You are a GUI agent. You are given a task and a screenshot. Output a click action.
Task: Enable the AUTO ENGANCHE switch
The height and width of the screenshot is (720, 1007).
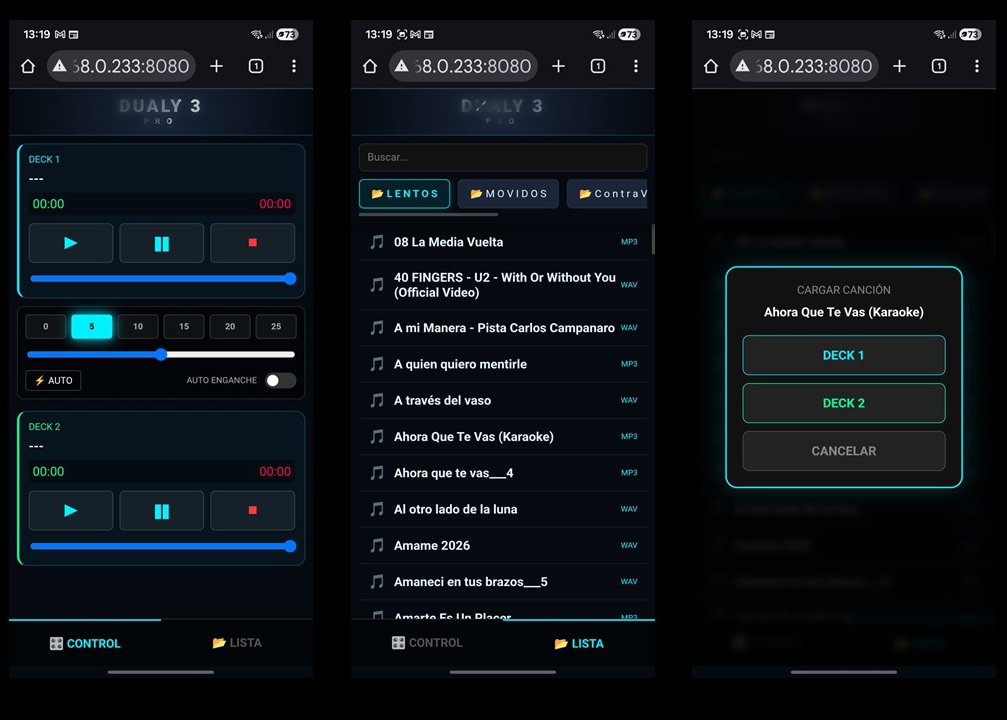coord(280,381)
